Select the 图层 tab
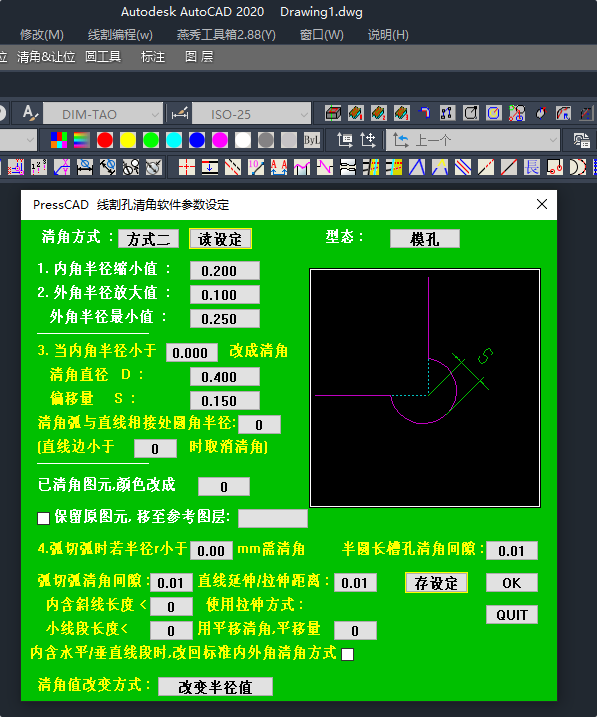 click(199, 57)
